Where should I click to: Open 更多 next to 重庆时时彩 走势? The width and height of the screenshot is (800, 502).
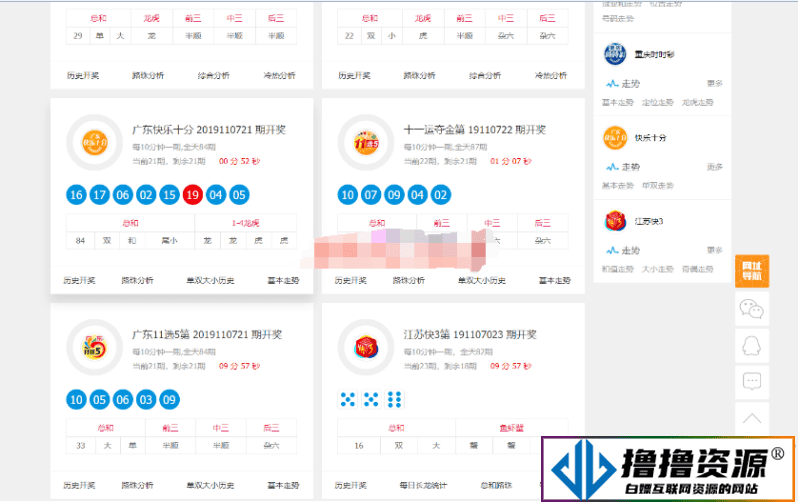point(714,84)
